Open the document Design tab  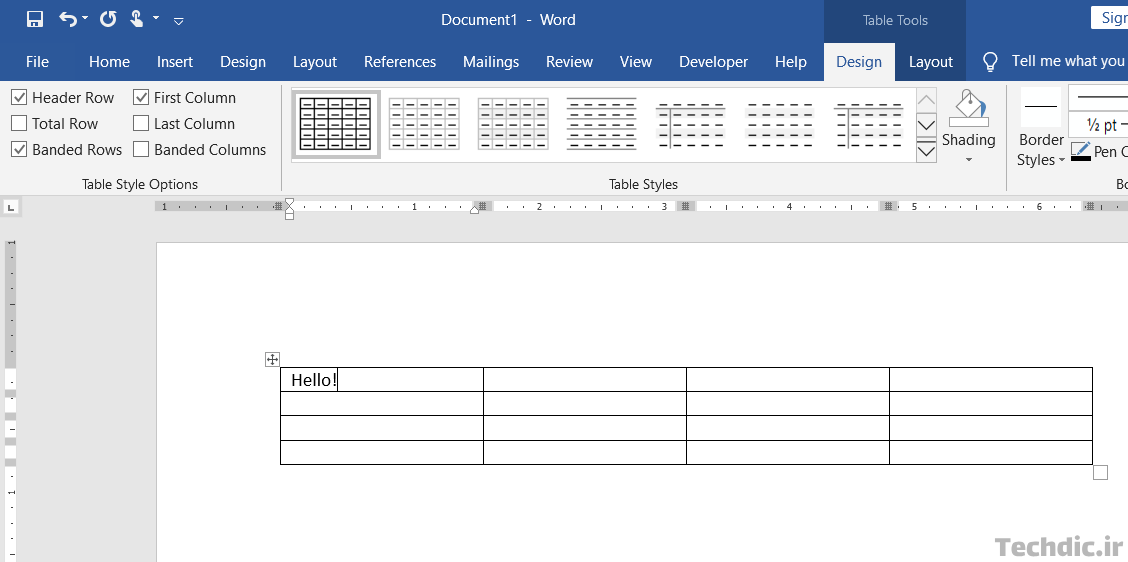(x=243, y=62)
